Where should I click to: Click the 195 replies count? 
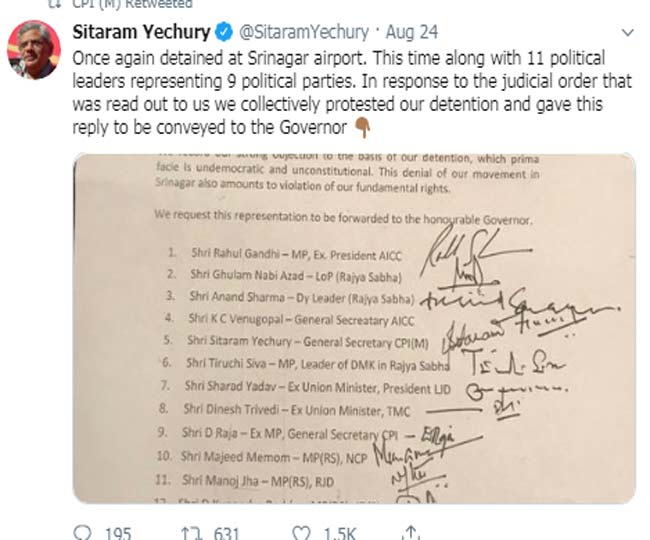pyautogui.click(x=117, y=532)
